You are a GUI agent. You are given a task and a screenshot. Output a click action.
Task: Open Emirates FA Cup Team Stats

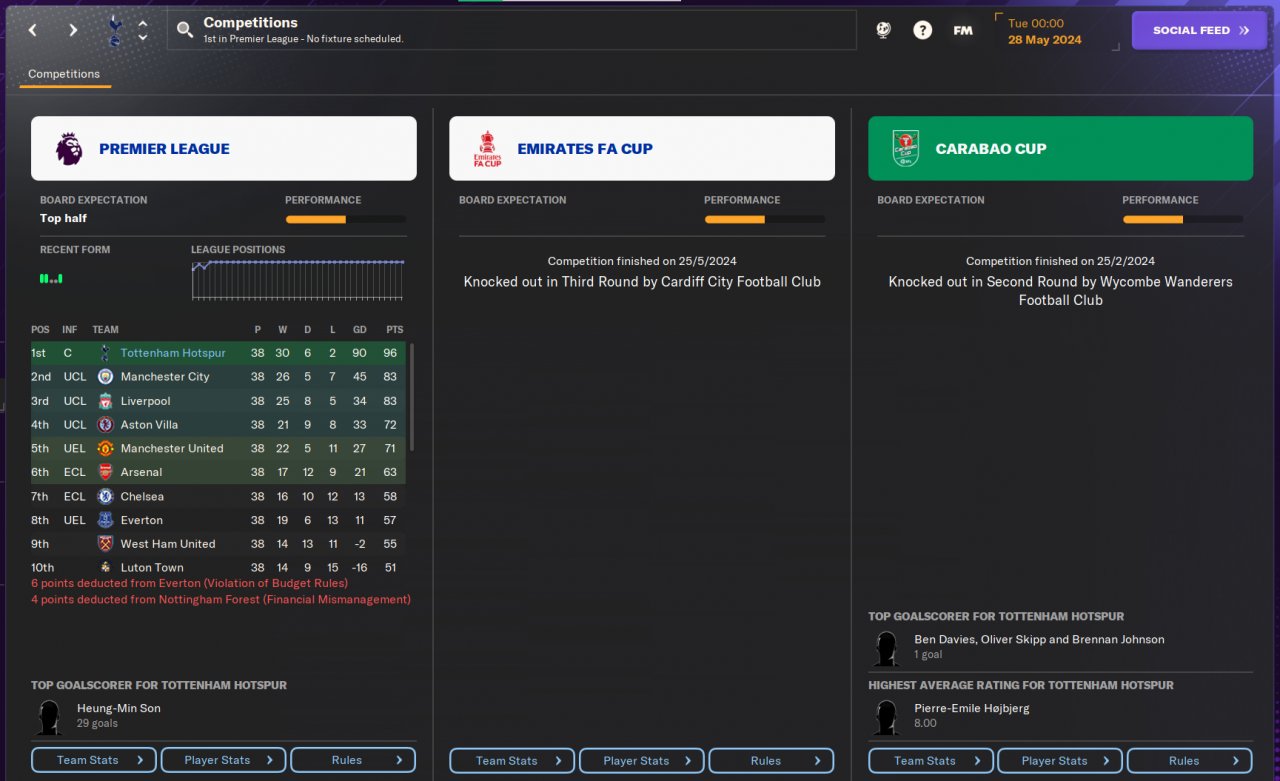512,761
